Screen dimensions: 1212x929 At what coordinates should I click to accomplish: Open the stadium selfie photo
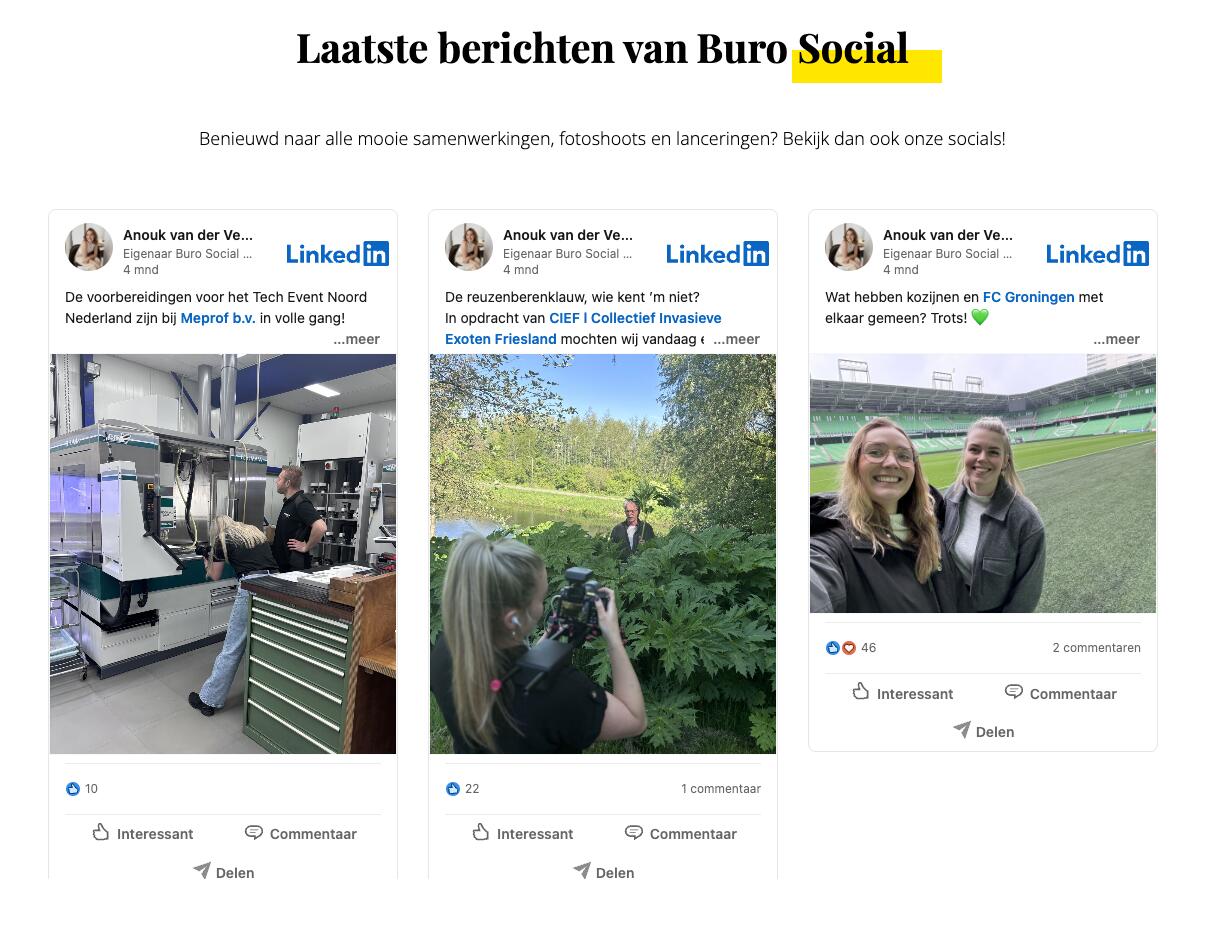[983, 483]
